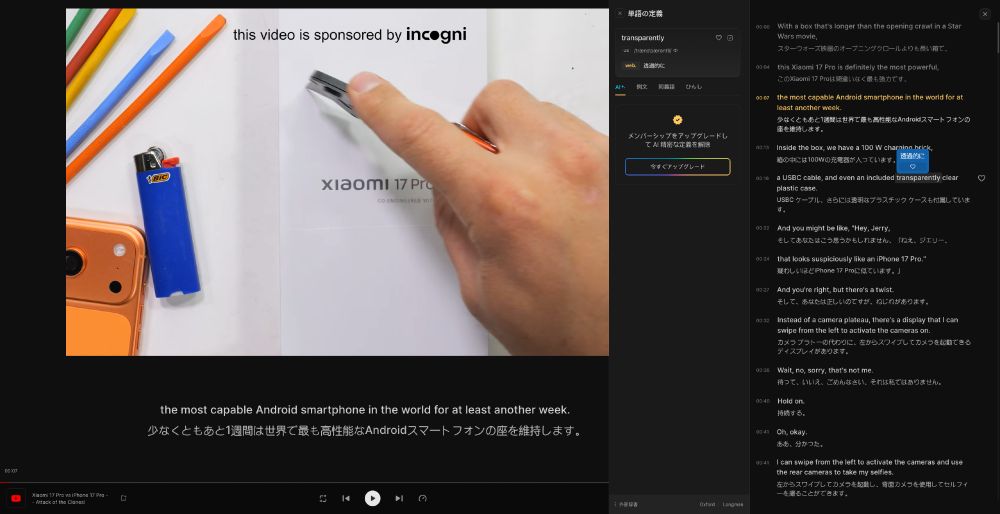Skip to the previous subtitle sentence
This screenshot has width=1000, height=514.
[x=346, y=498]
